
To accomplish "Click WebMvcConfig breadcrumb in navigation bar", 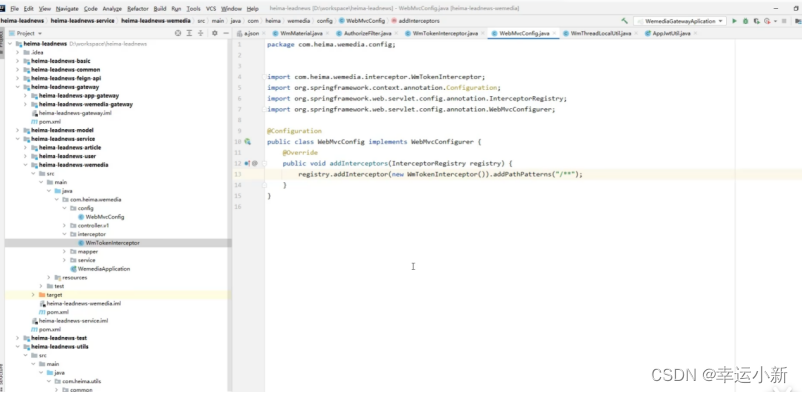I will 362,21.
